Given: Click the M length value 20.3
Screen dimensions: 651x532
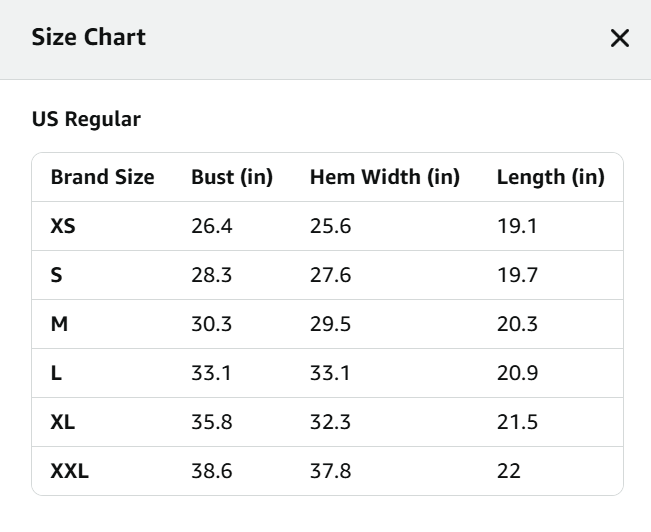Looking at the screenshot, I should (x=517, y=324).
